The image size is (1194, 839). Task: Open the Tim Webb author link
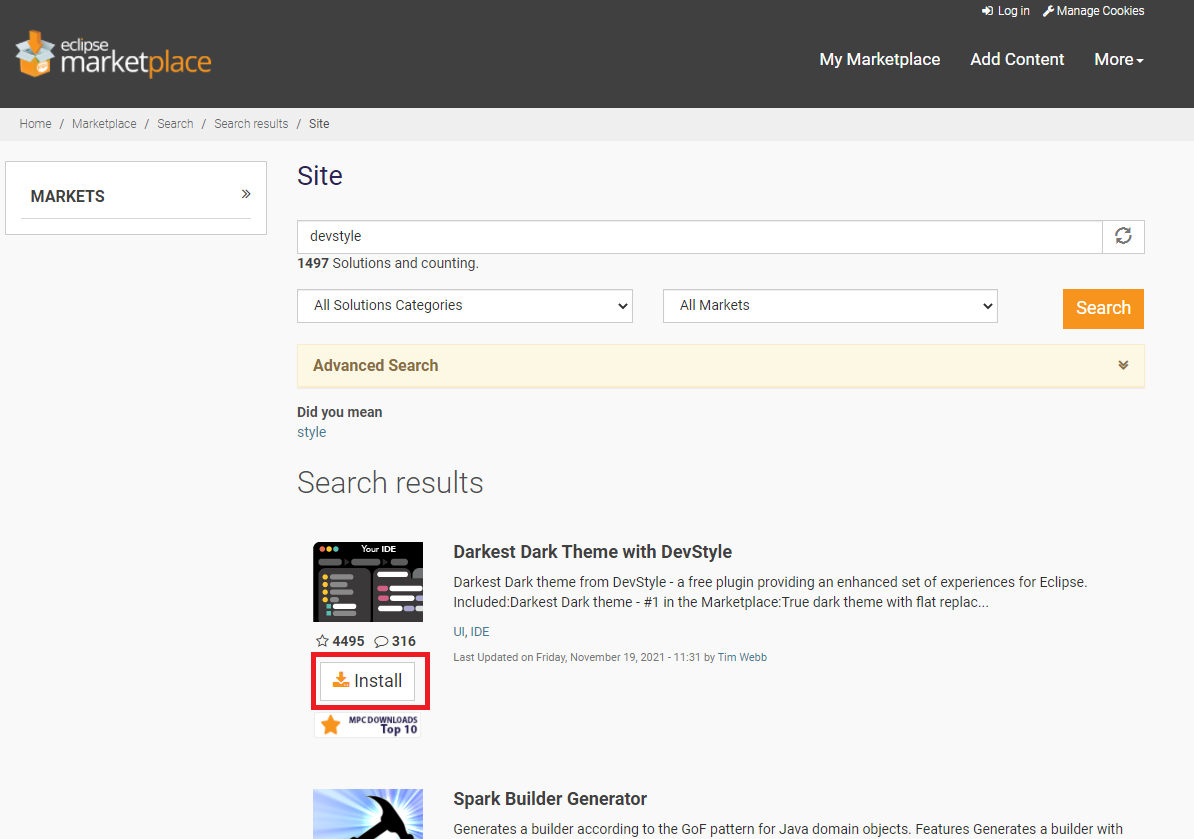tap(742, 657)
